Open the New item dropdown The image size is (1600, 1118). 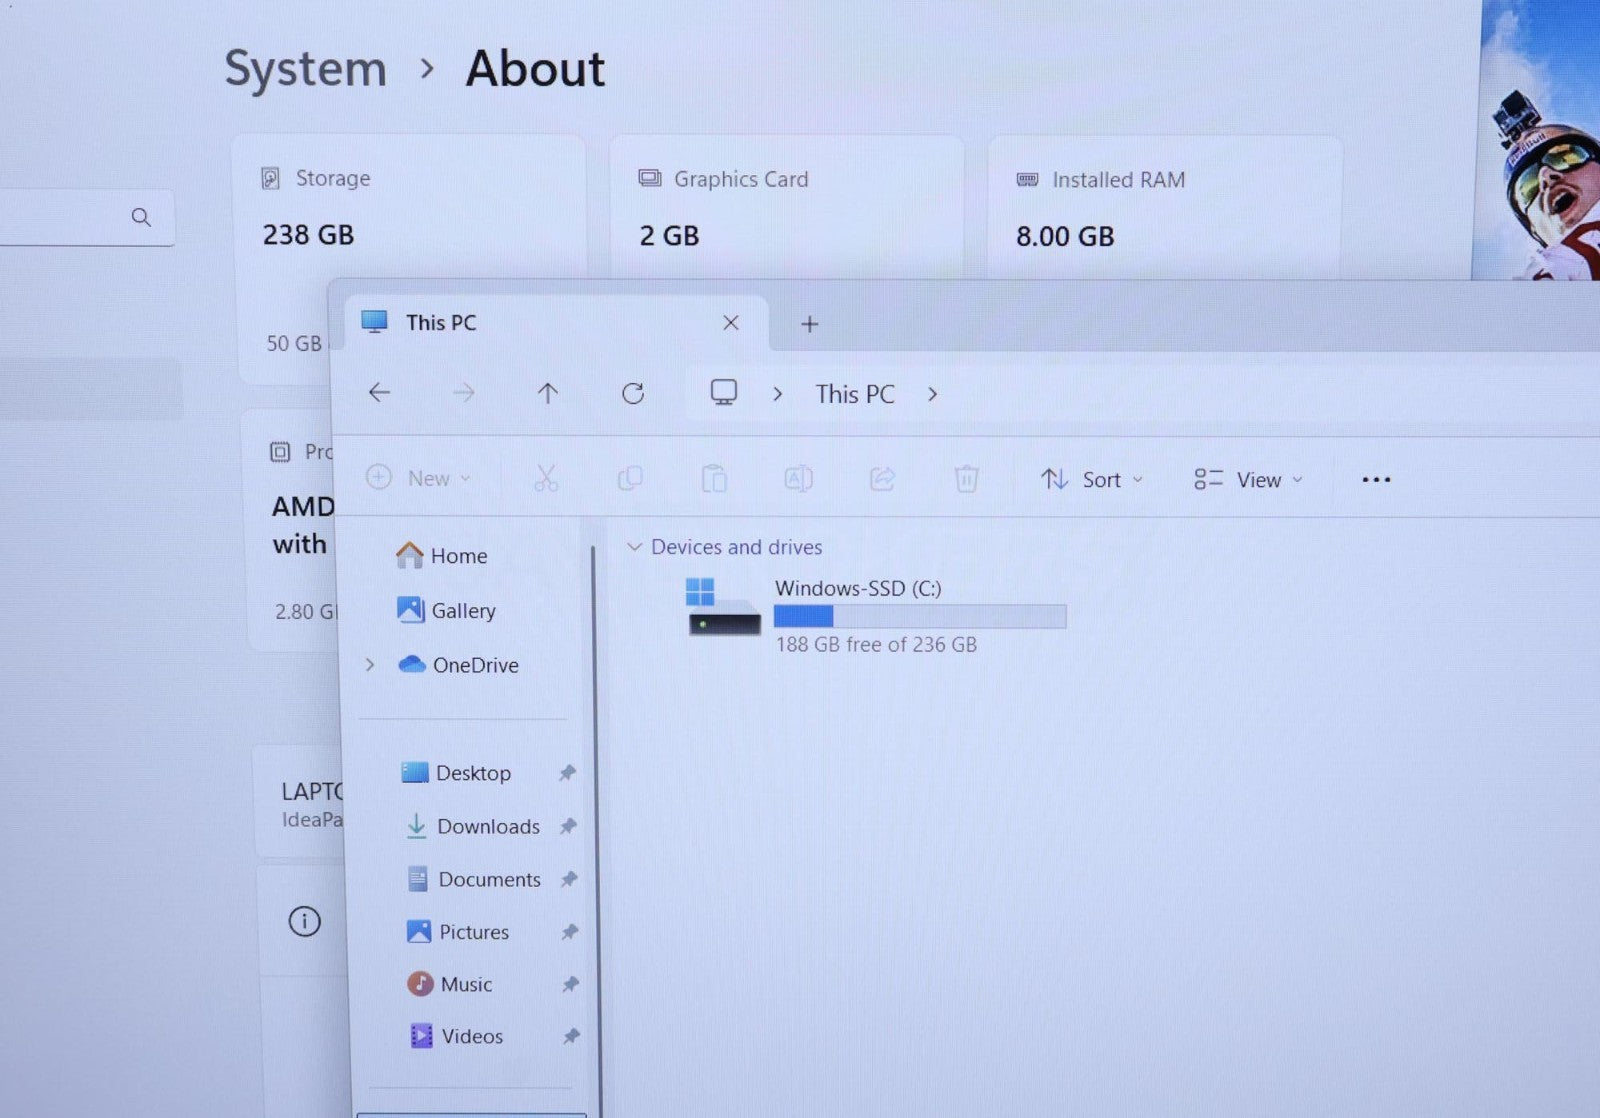418,479
